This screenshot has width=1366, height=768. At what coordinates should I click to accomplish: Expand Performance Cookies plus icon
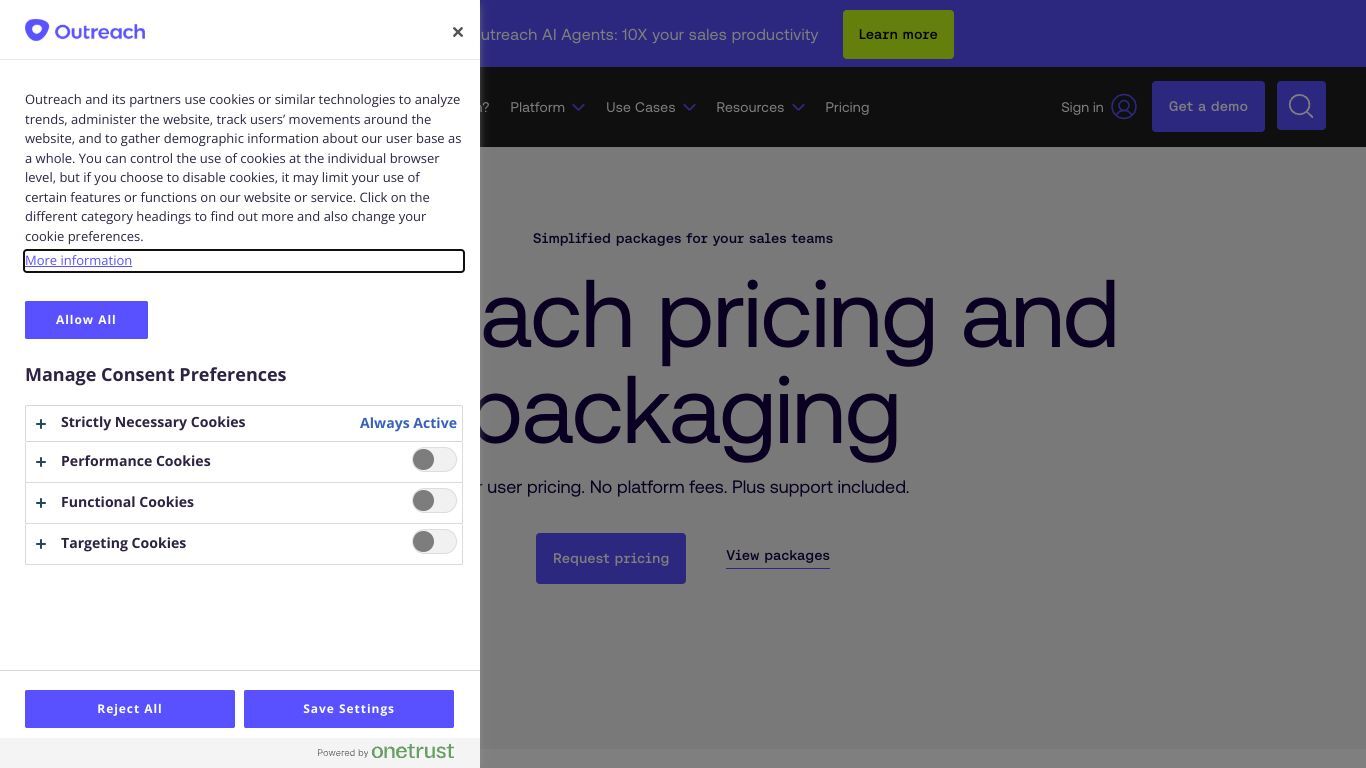[41, 462]
